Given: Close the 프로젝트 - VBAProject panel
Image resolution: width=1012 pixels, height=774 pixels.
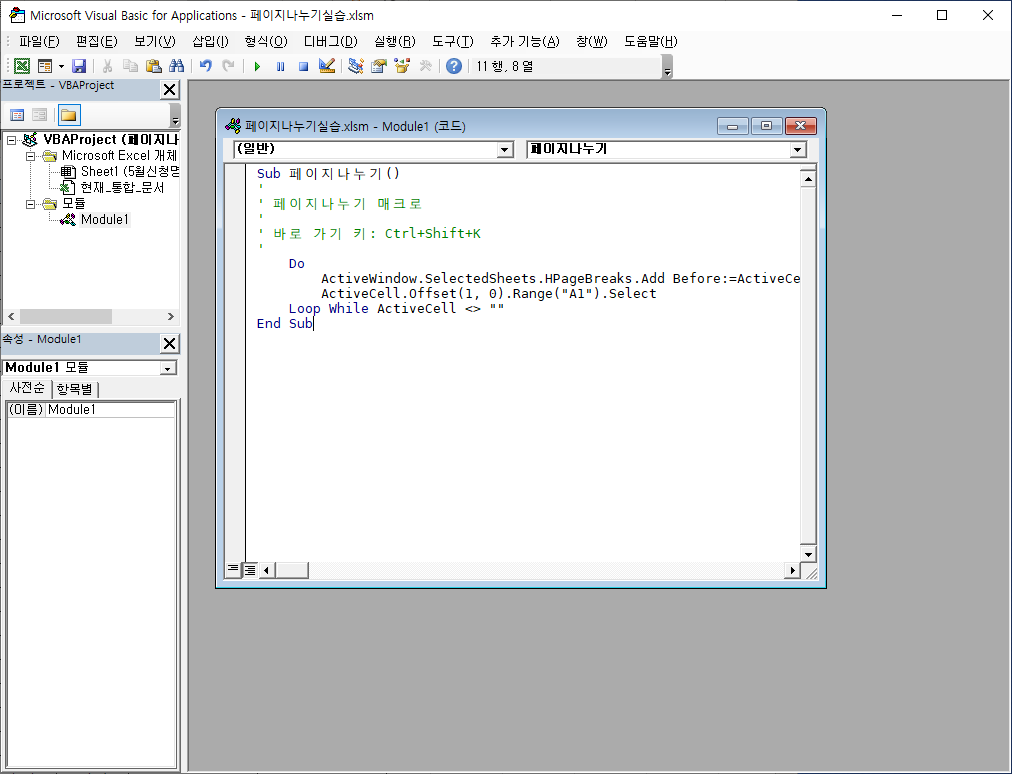Looking at the screenshot, I should click(x=169, y=90).
